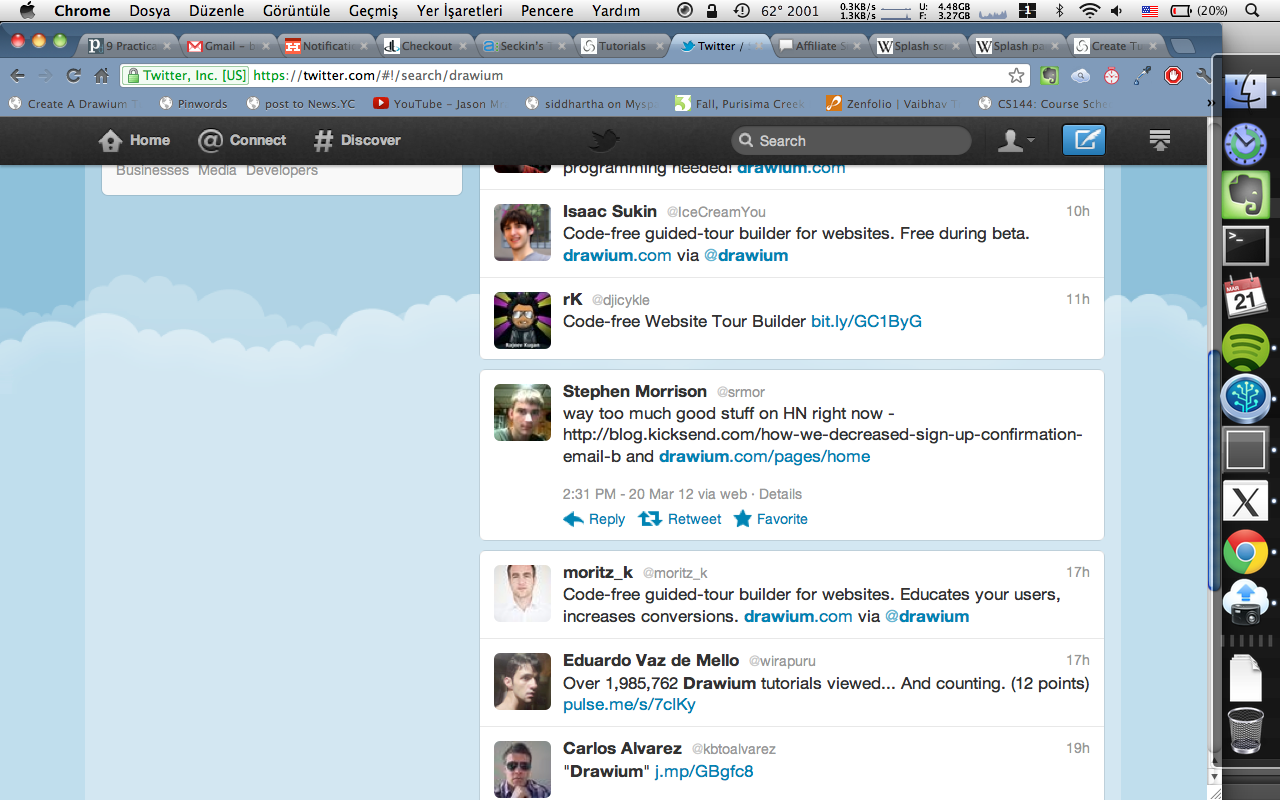This screenshot has width=1280, height=800.
Task: Click Isaac Sukin's profile picture
Action: [522, 233]
